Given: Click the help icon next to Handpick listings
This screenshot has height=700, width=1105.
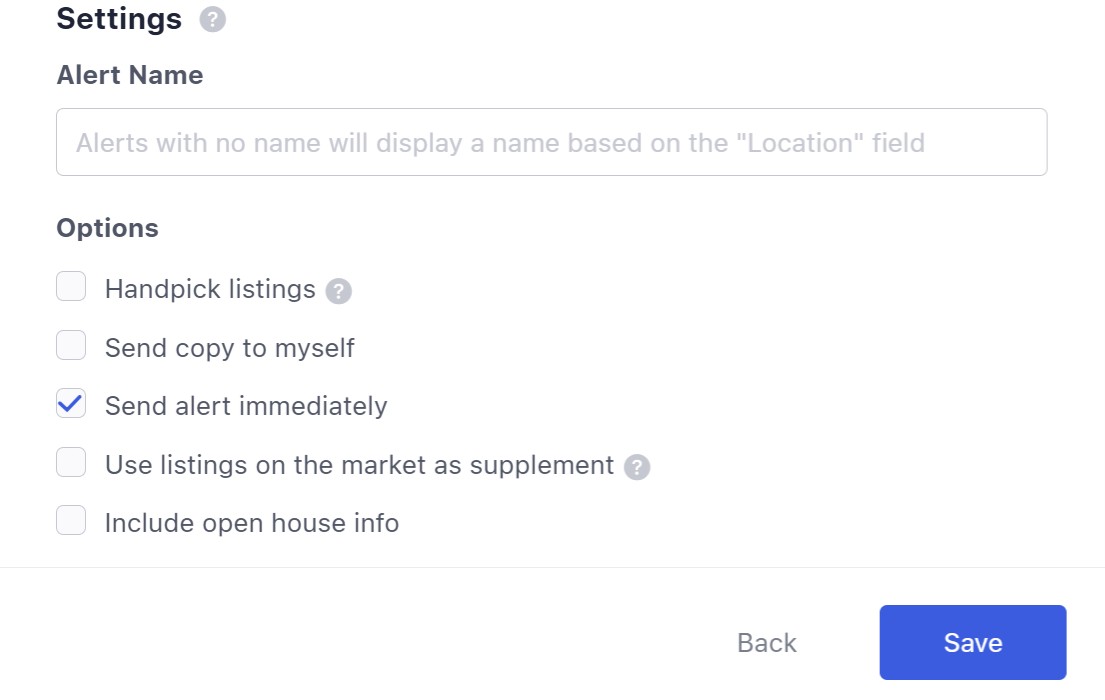Looking at the screenshot, I should click(339, 291).
